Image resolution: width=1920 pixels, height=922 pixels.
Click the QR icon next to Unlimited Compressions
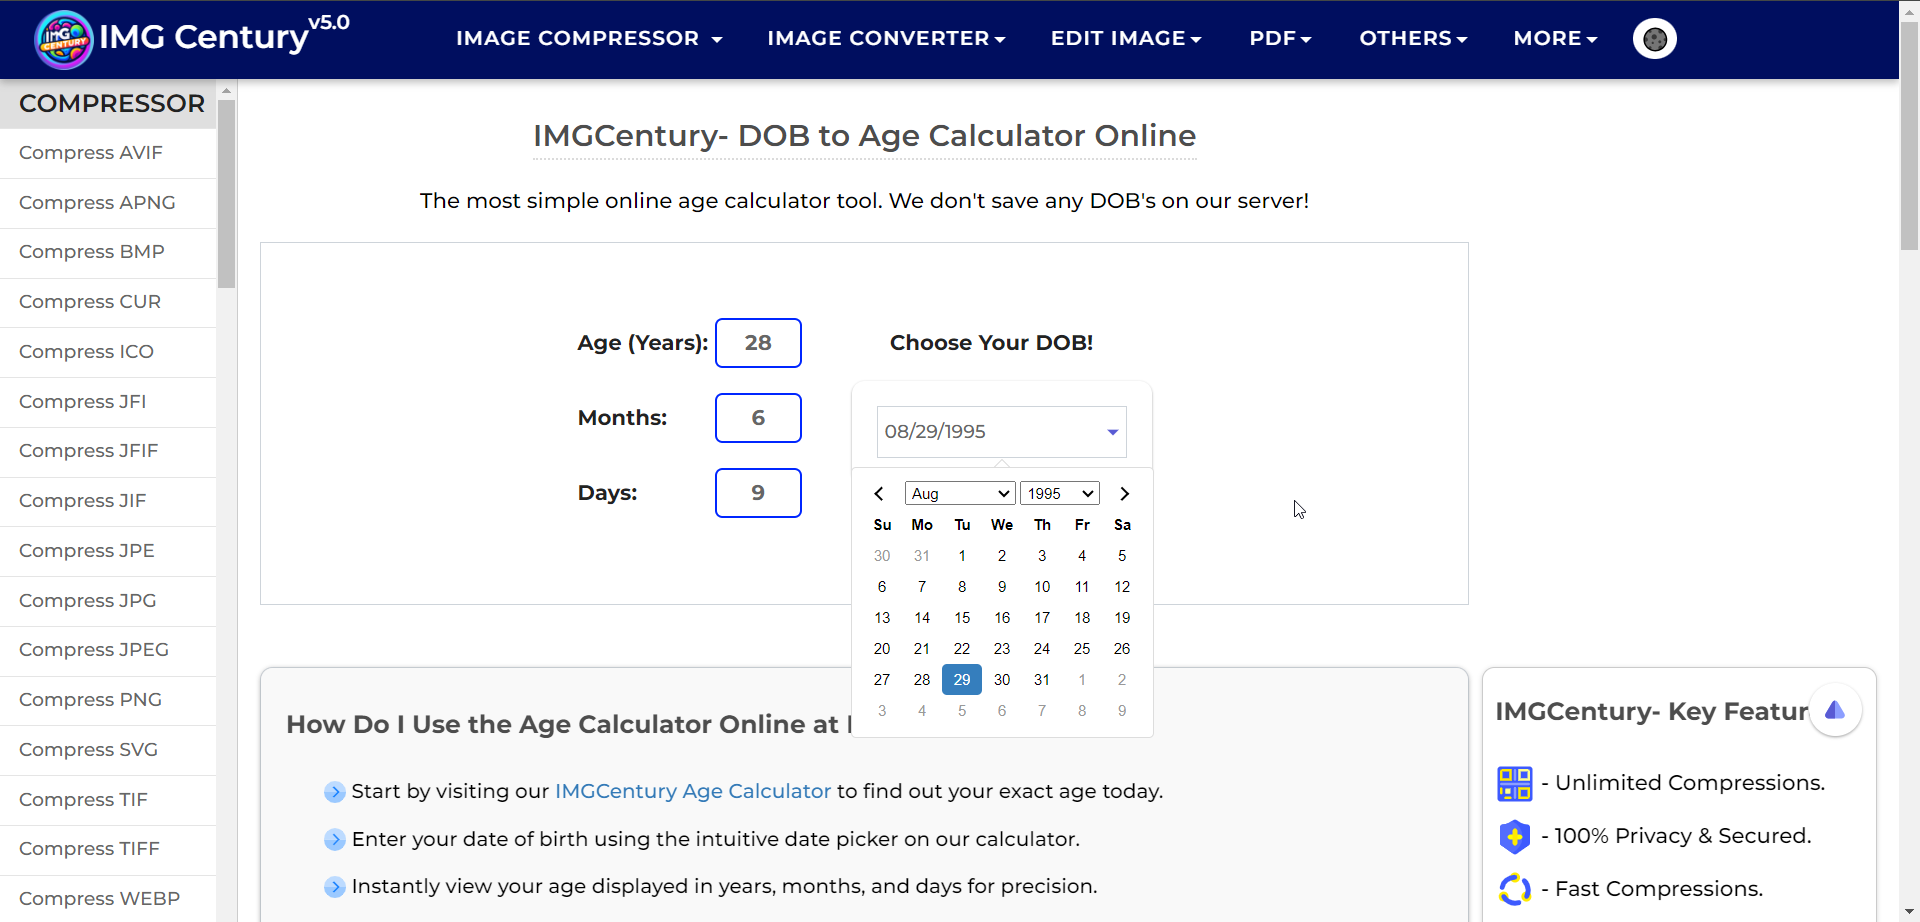[x=1515, y=783]
